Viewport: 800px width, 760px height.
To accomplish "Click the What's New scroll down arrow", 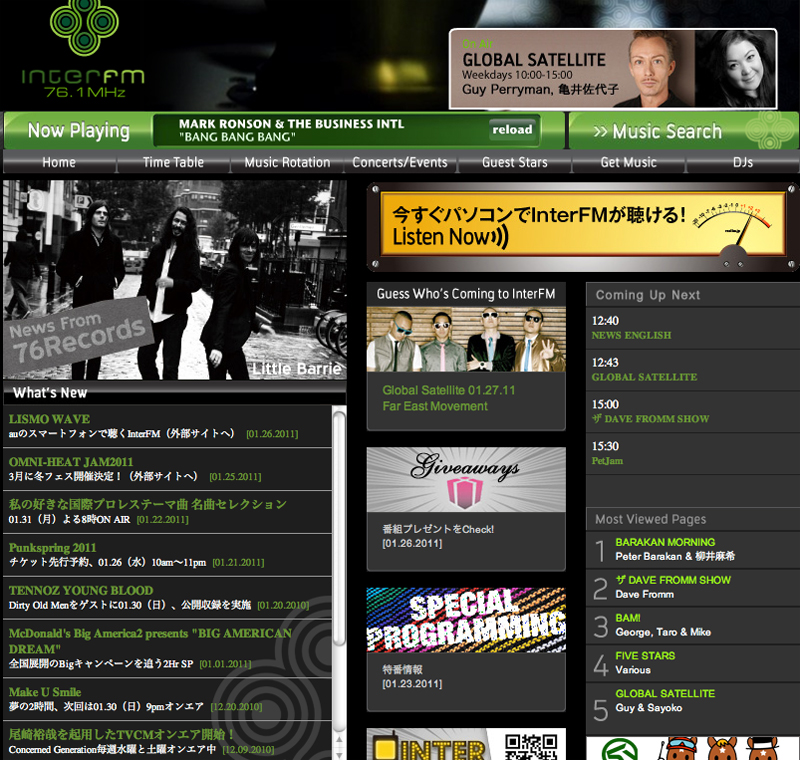I will coord(339,753).
